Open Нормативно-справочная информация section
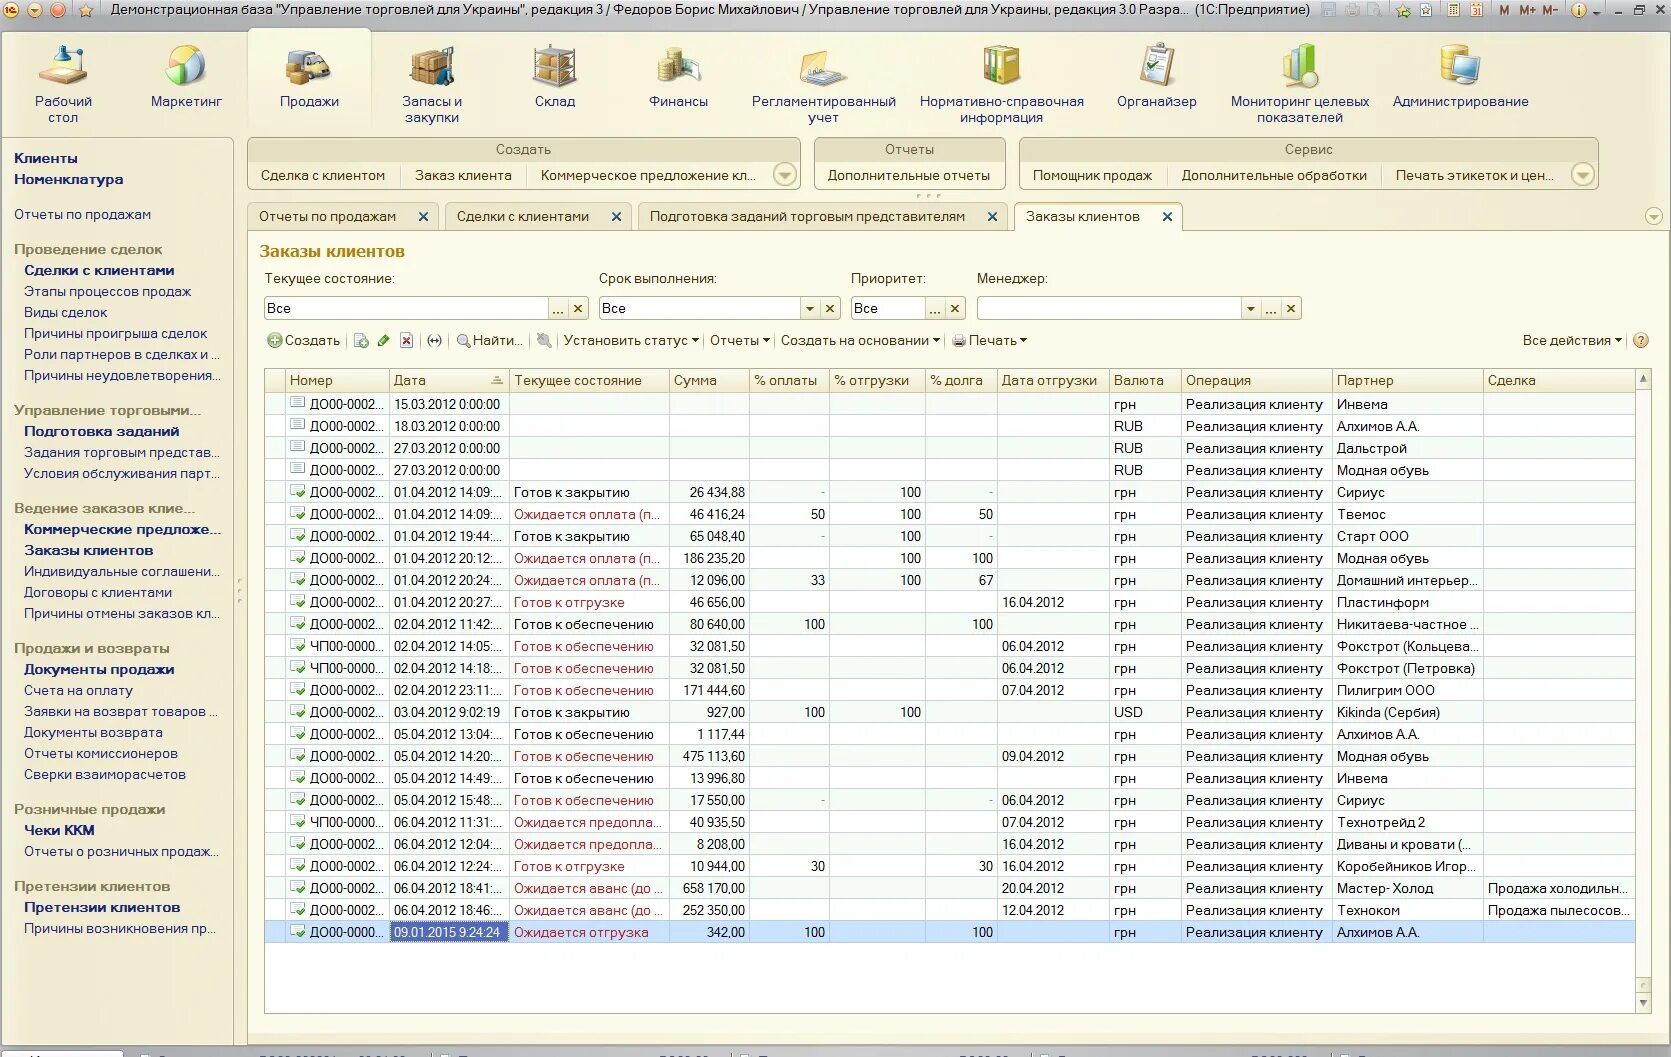Screen dimensions: 1671x1057 pos(1002,84)
